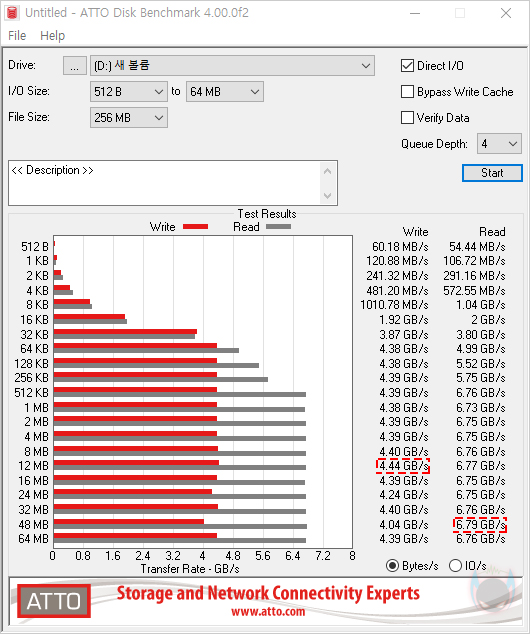
Task: Click the ATTO logo in the banner
Action: point(54,601)
